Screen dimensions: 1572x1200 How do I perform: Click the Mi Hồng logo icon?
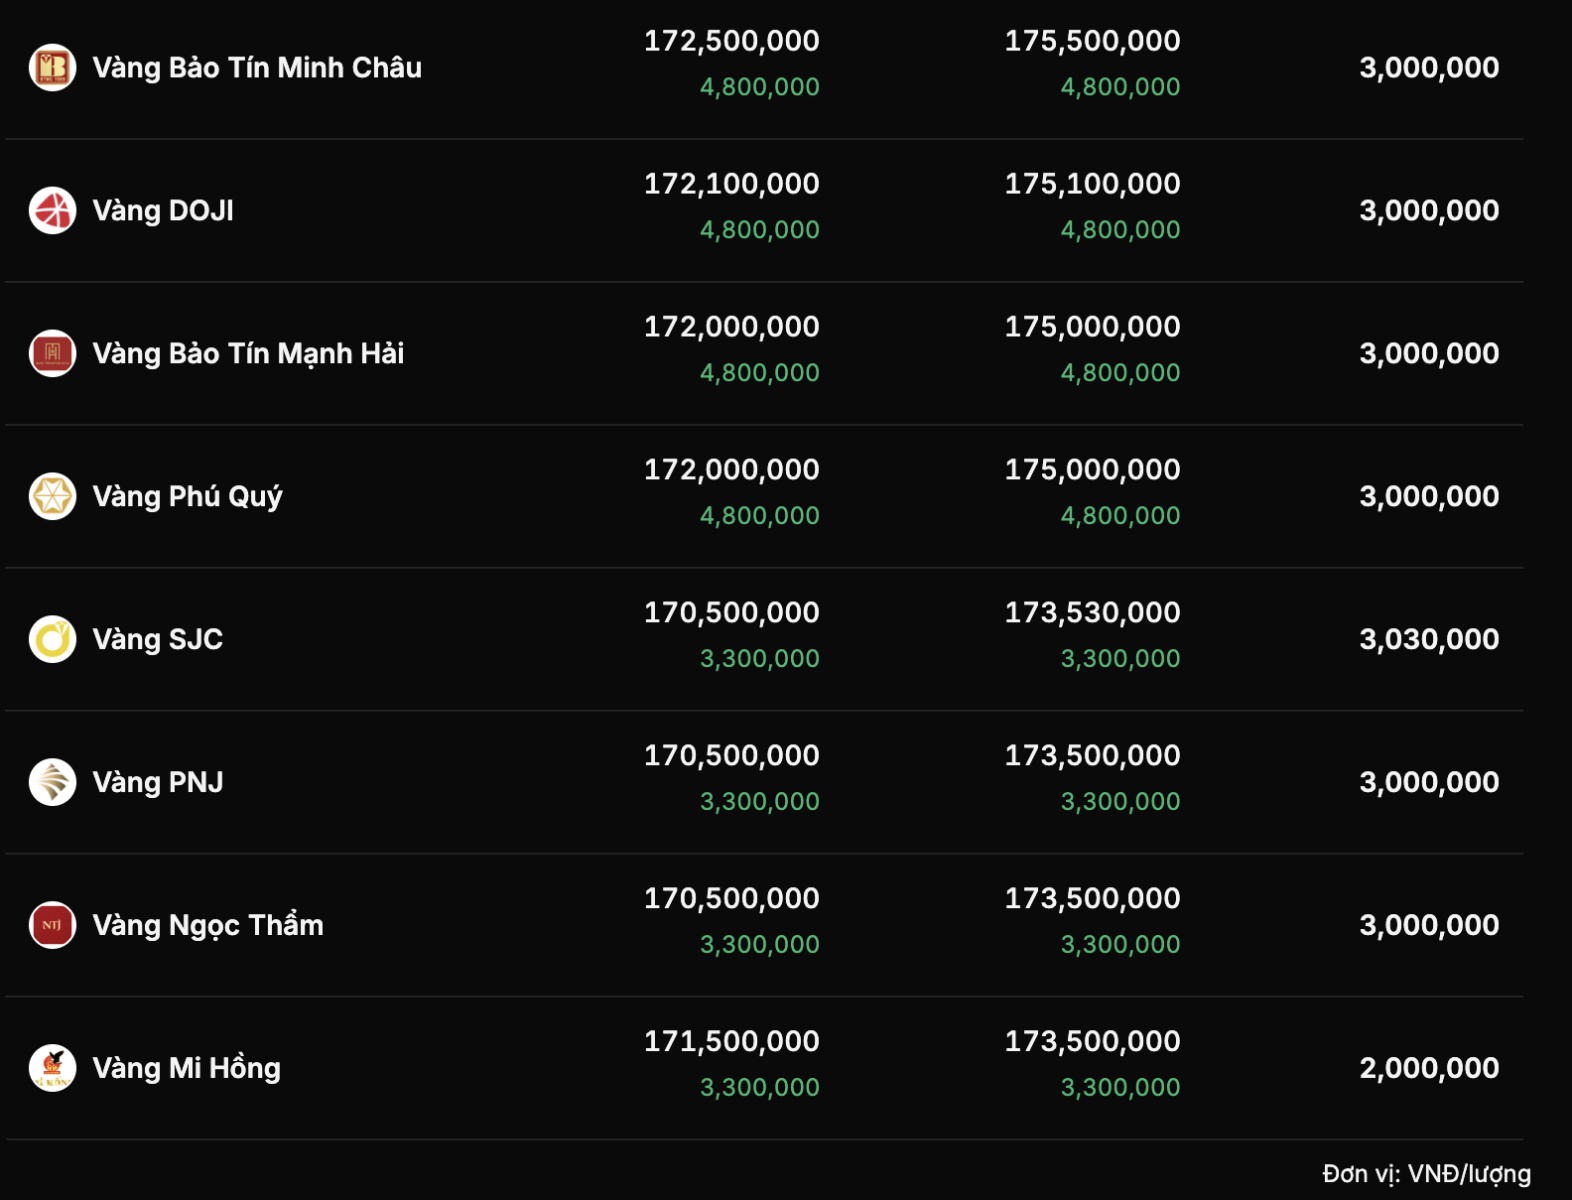[x=53, y=1069]
